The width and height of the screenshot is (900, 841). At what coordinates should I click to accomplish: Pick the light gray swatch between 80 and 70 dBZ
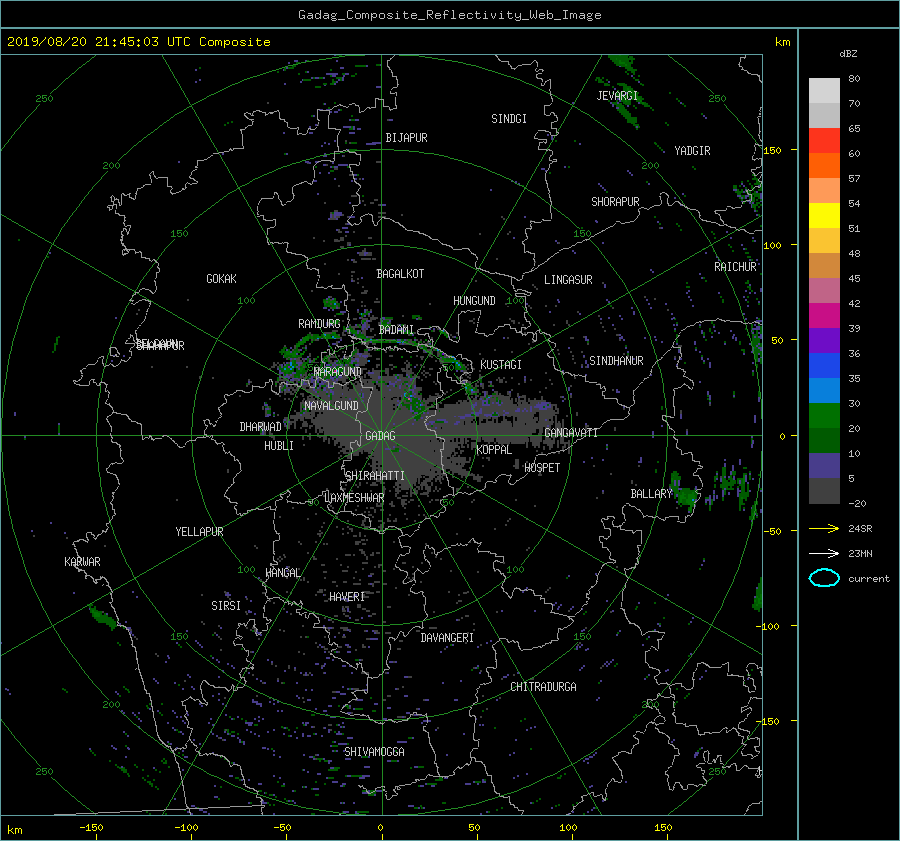pyautogui.click(x=824, y=90)
